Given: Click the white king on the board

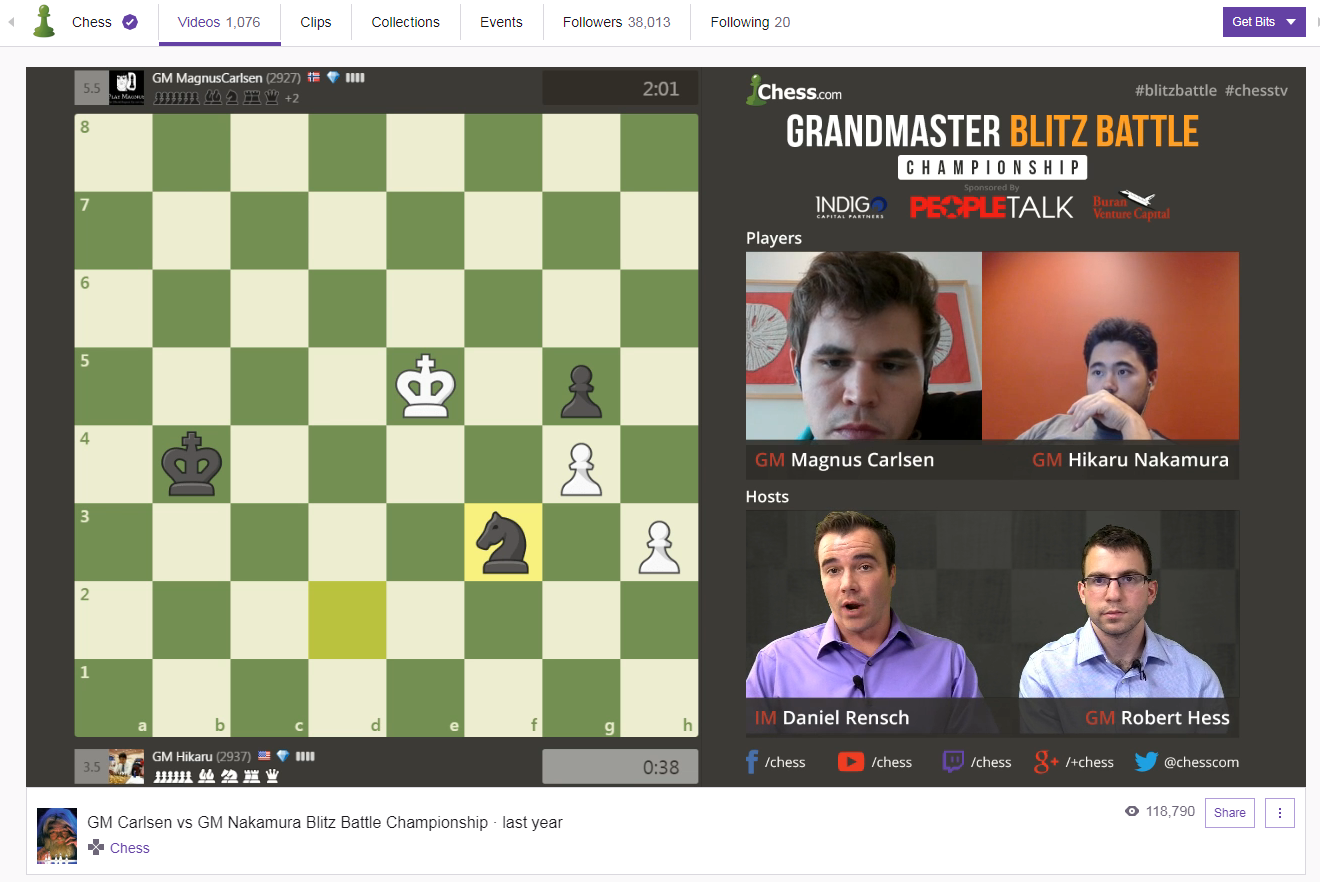Looking at the screenshot, I should (426, 386).
